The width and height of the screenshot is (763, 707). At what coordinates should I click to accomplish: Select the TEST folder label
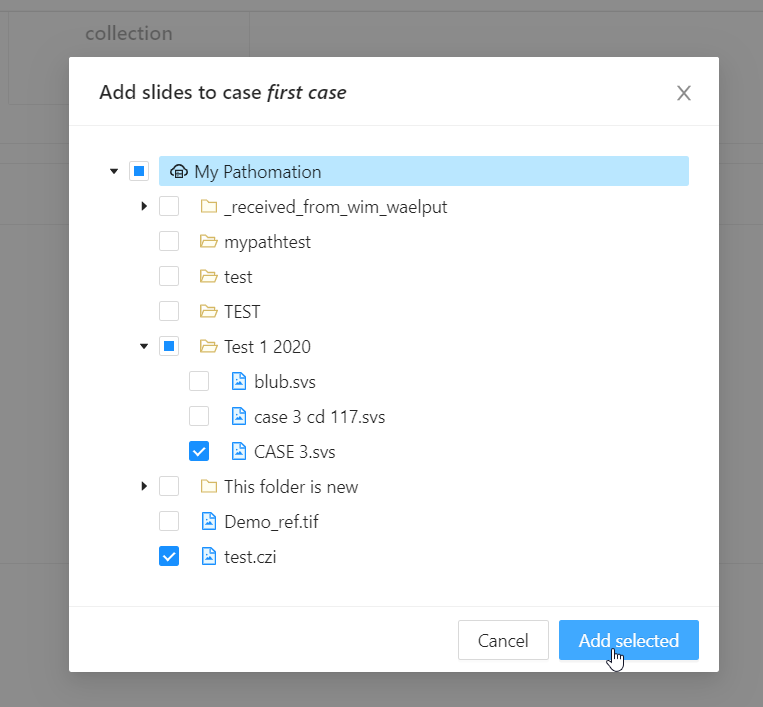(242, 312)
